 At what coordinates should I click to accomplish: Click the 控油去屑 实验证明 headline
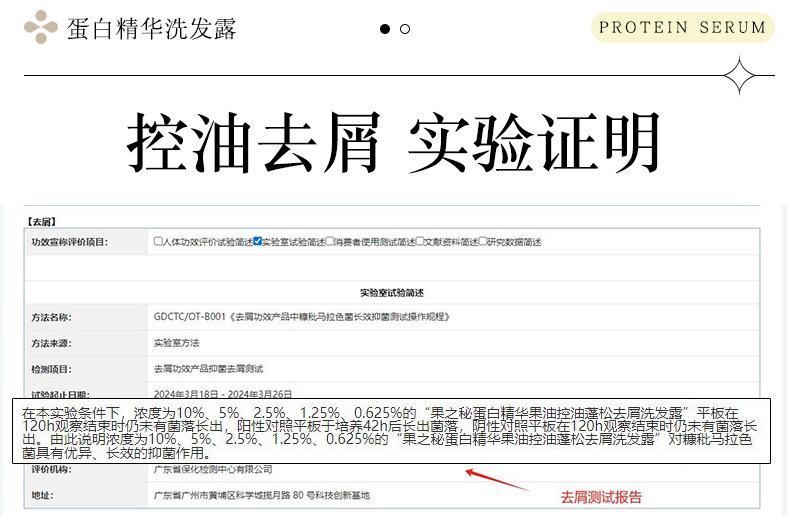tap(393, 142)
